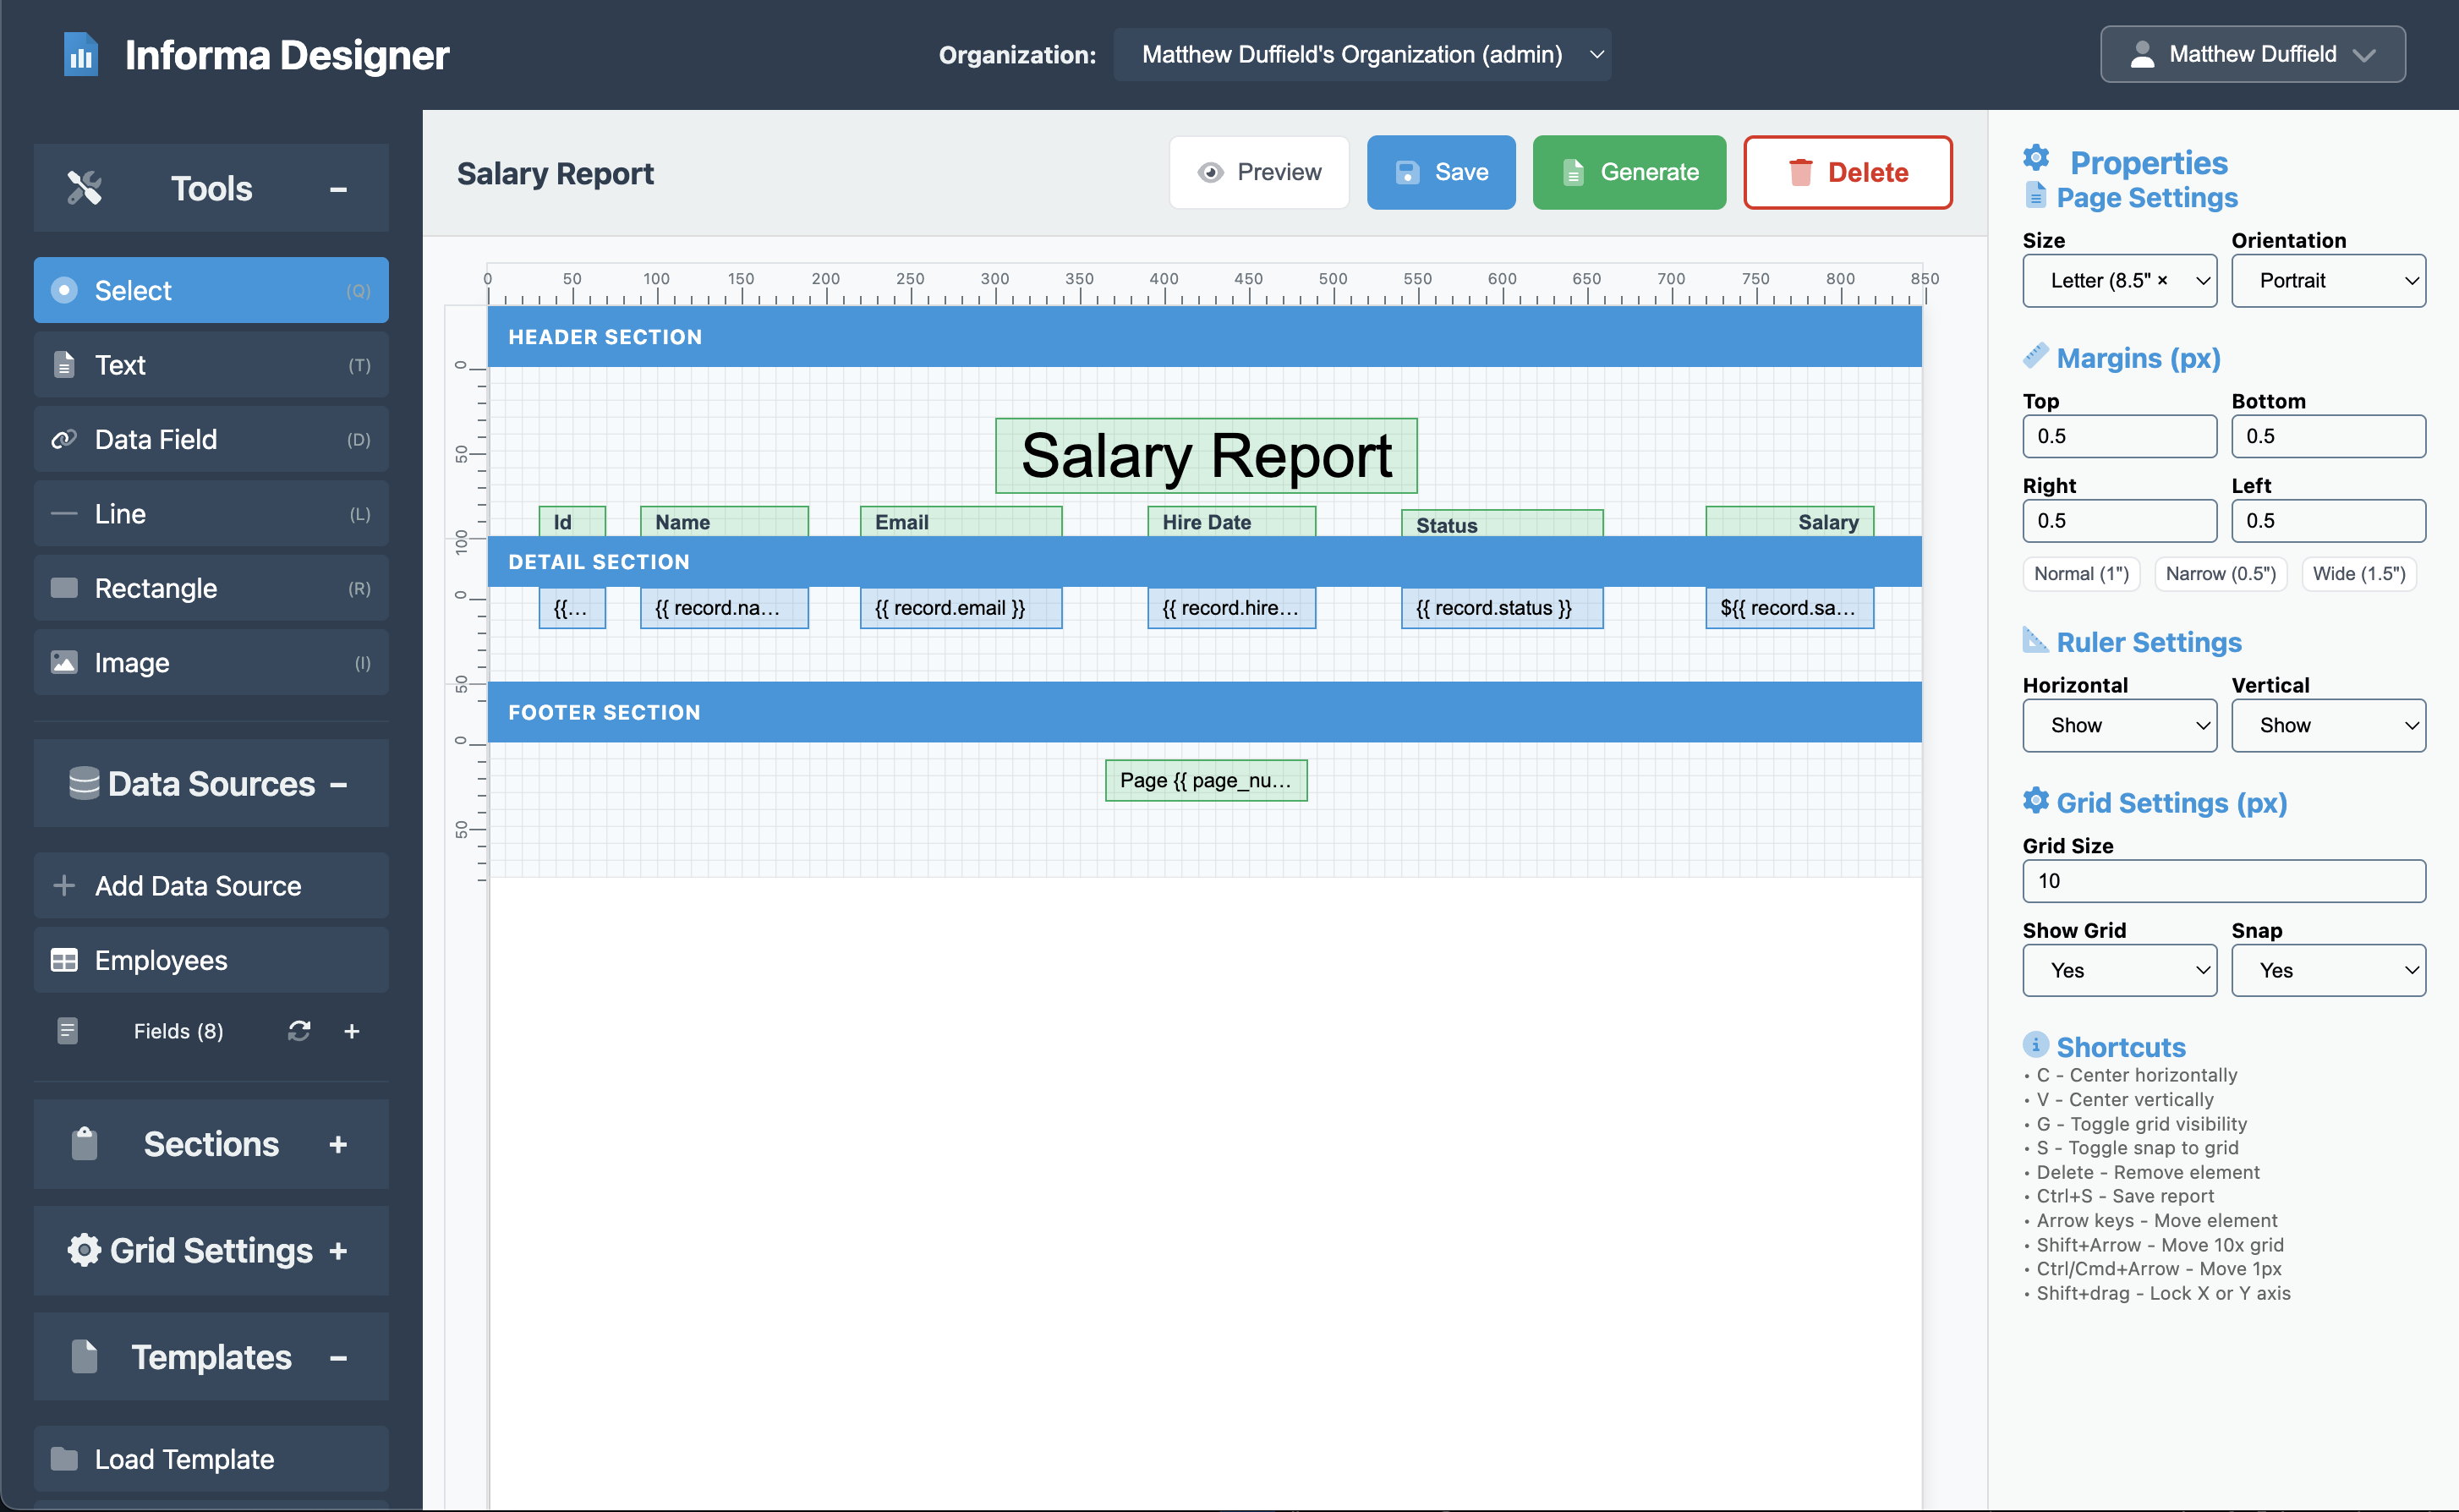Activate the Data Field tool

pyautogui.click(x=210, y=439)
